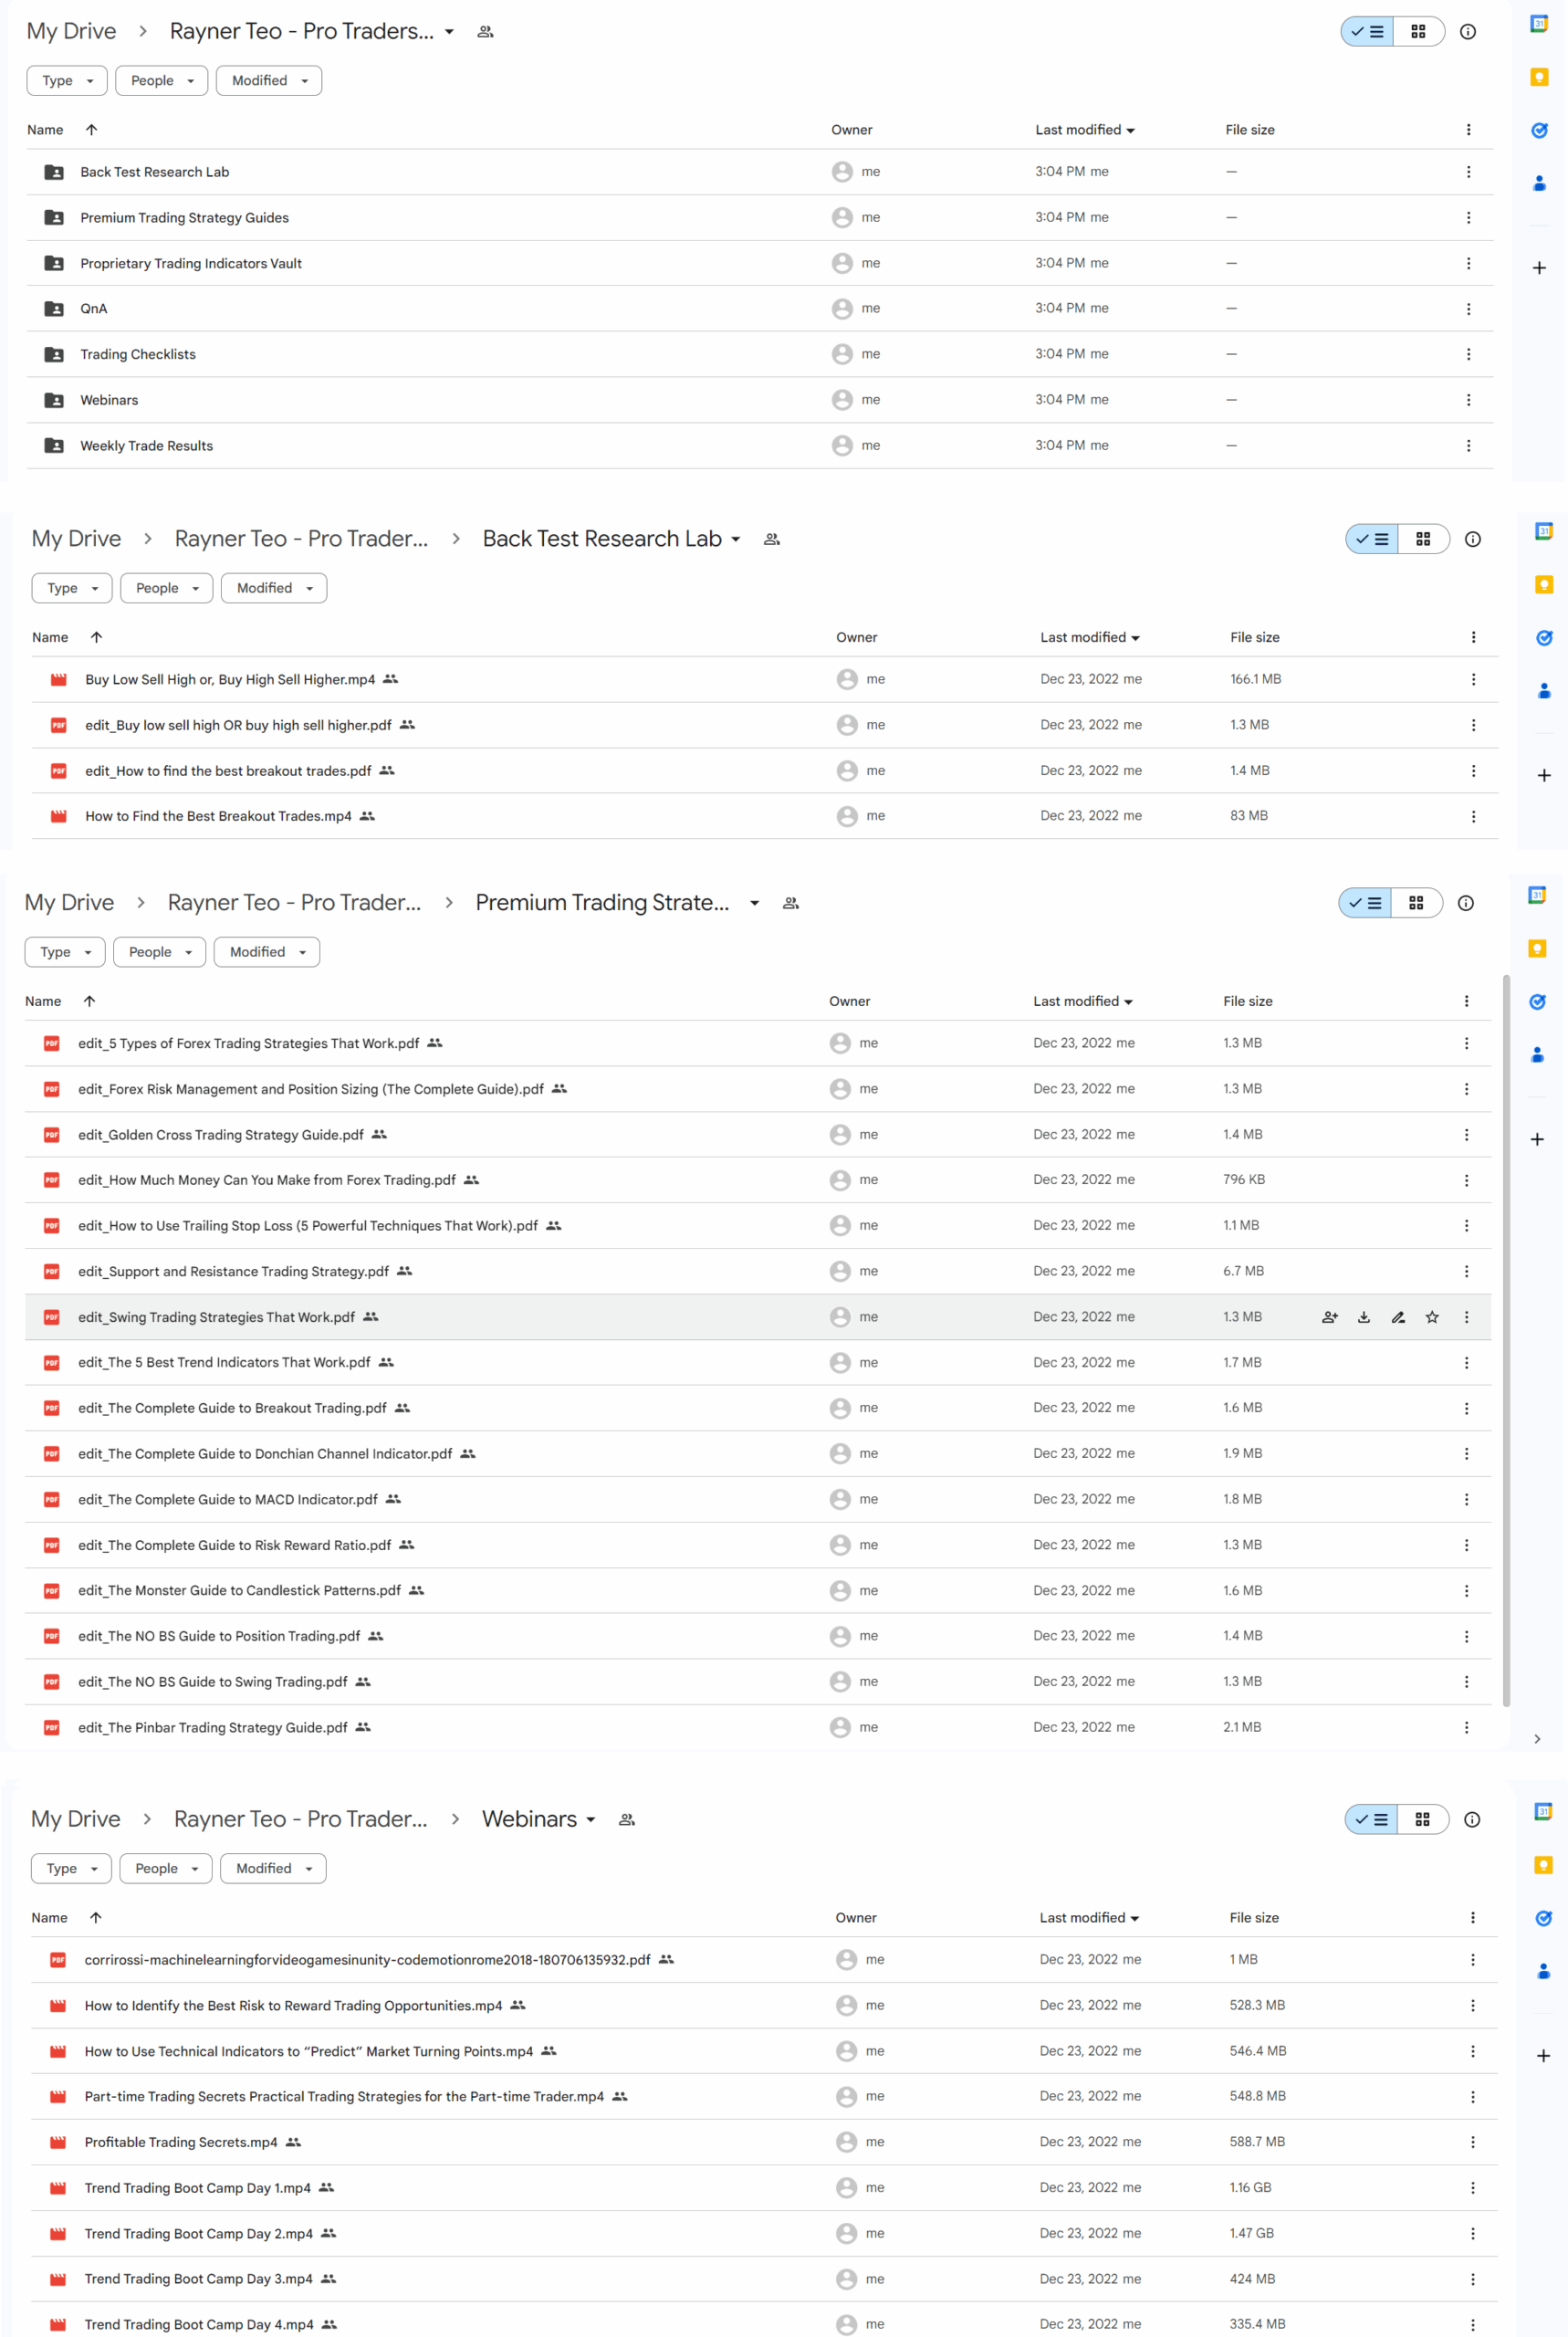This screenshot has width=1568, height=2337.
Task: Switch to grid layout in Premium Trading Strategies view
Action: pyautogui.click(x=1416, y=903)
